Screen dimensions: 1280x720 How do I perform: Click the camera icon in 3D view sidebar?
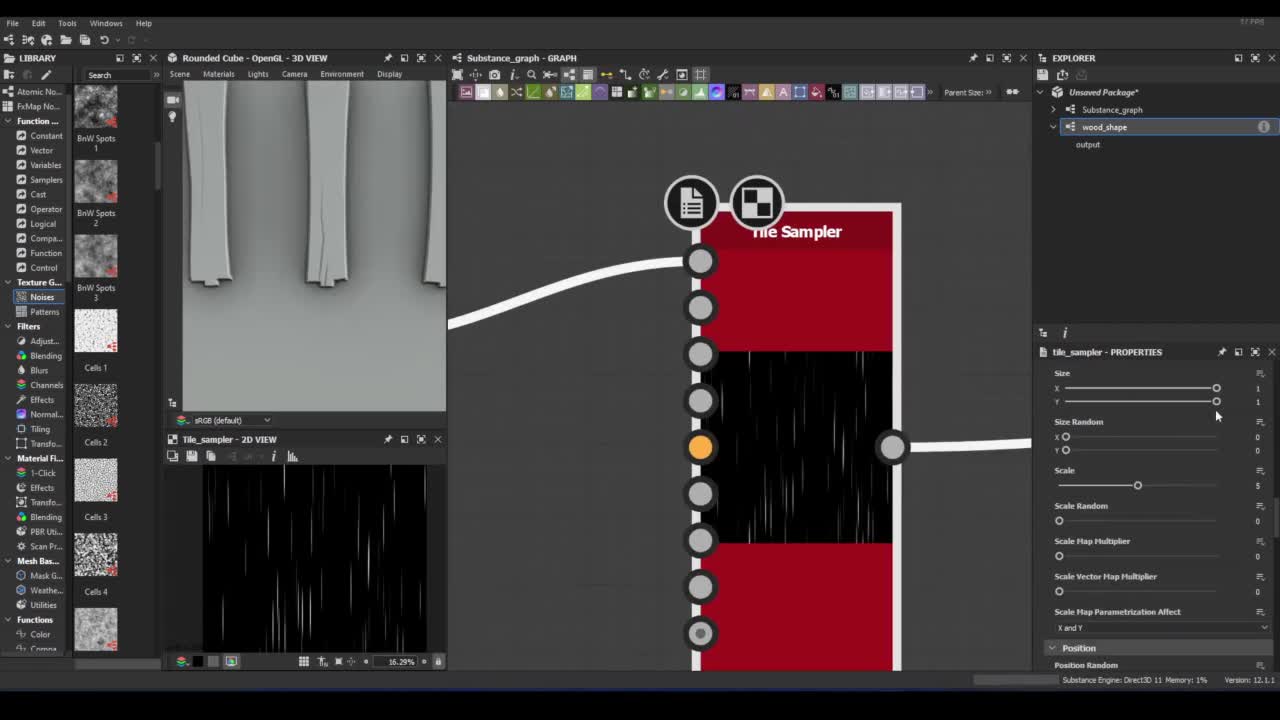point(172,99)
